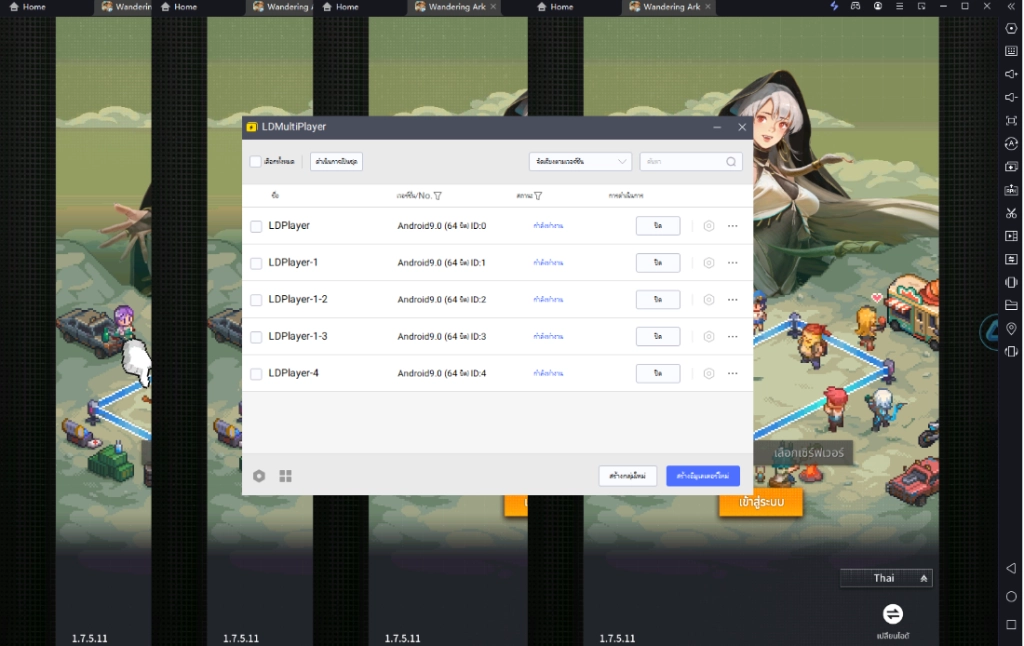
Task: Click the location pin icon in sidebar
Action: pyautogui.click(x=1011, y=328)
